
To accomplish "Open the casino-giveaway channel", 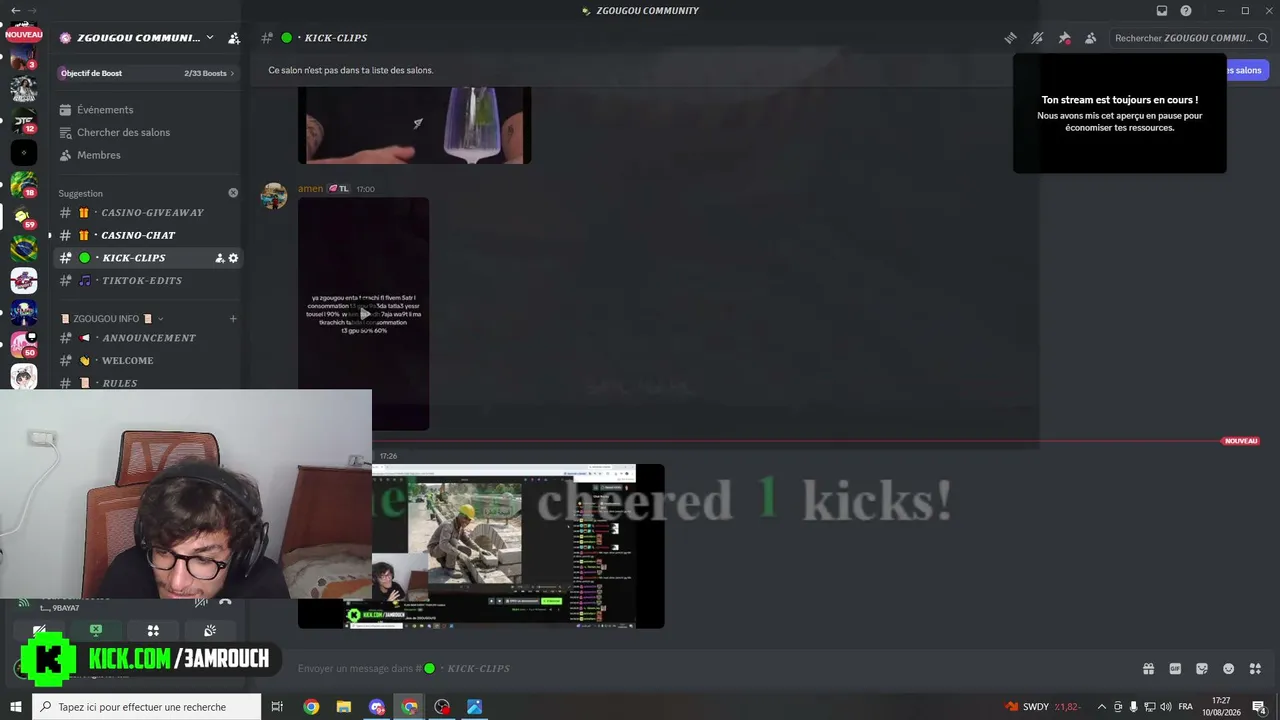I will 147,212.
